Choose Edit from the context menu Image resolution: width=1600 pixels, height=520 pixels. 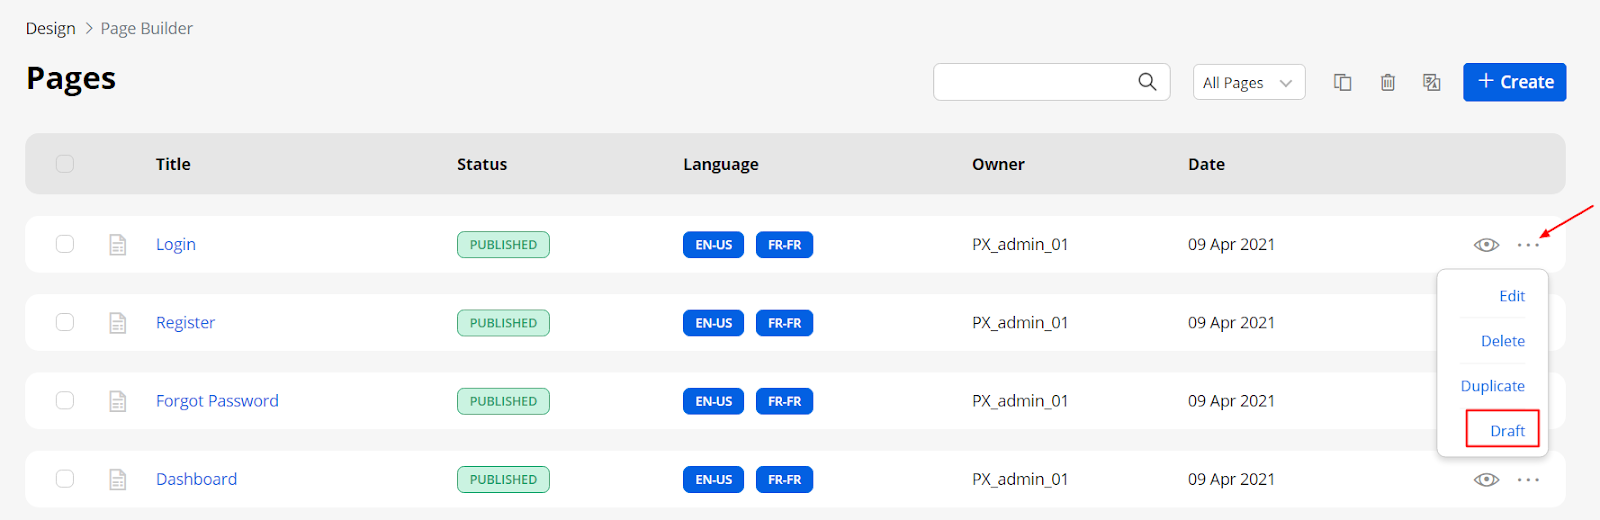point(1511,296)
